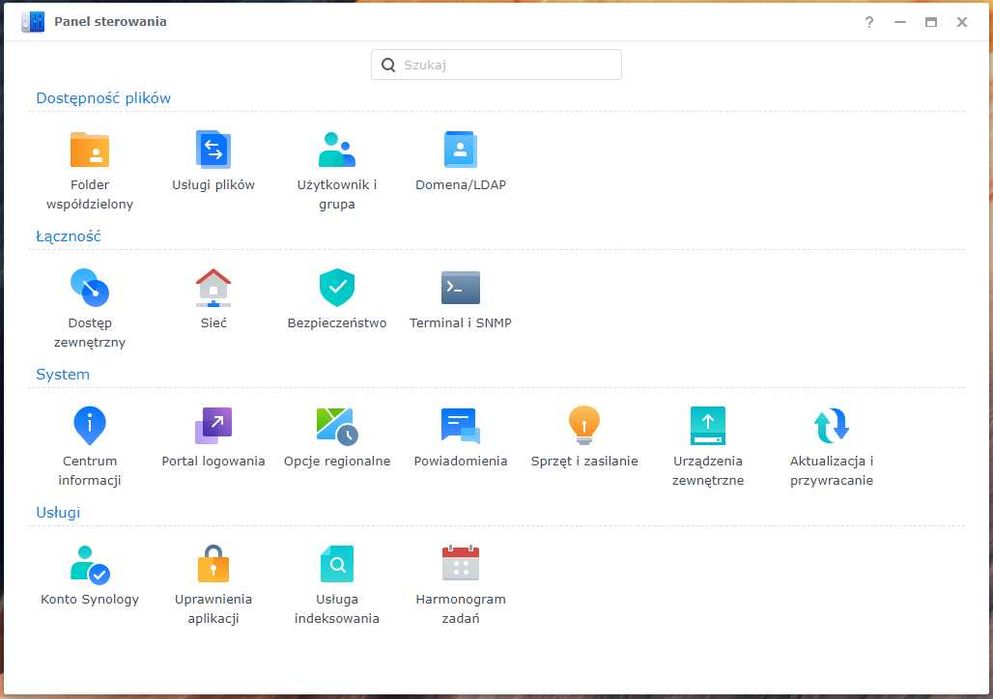Click the Usługi section heading
The image size is (993, 699).
(58, 512)
